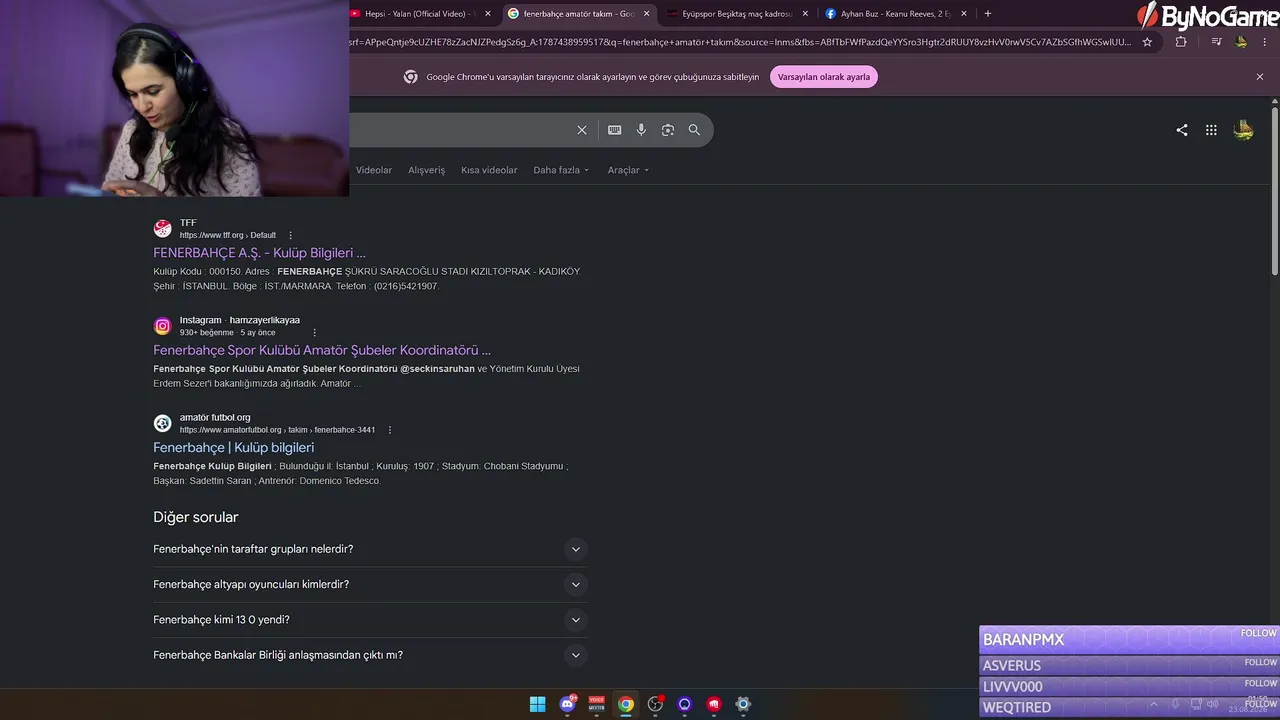Click the tff.org › Default URL text
This screenshot has width=1280, height=720.
pyautogui.click(x=228, y=235)
